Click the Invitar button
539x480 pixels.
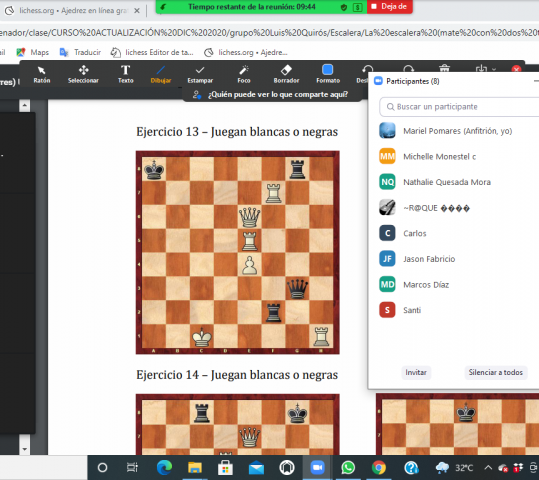pos(416,372)
